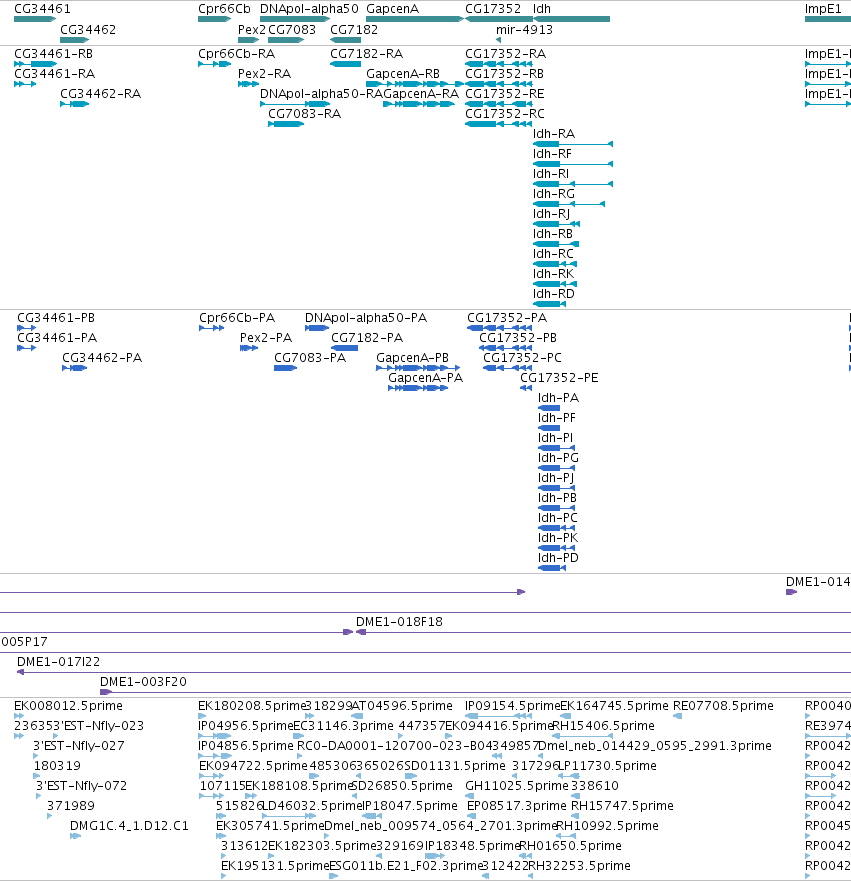Screen dimensions: 851x881
Task: Click protein CG7083-PA
Action: 285,368
